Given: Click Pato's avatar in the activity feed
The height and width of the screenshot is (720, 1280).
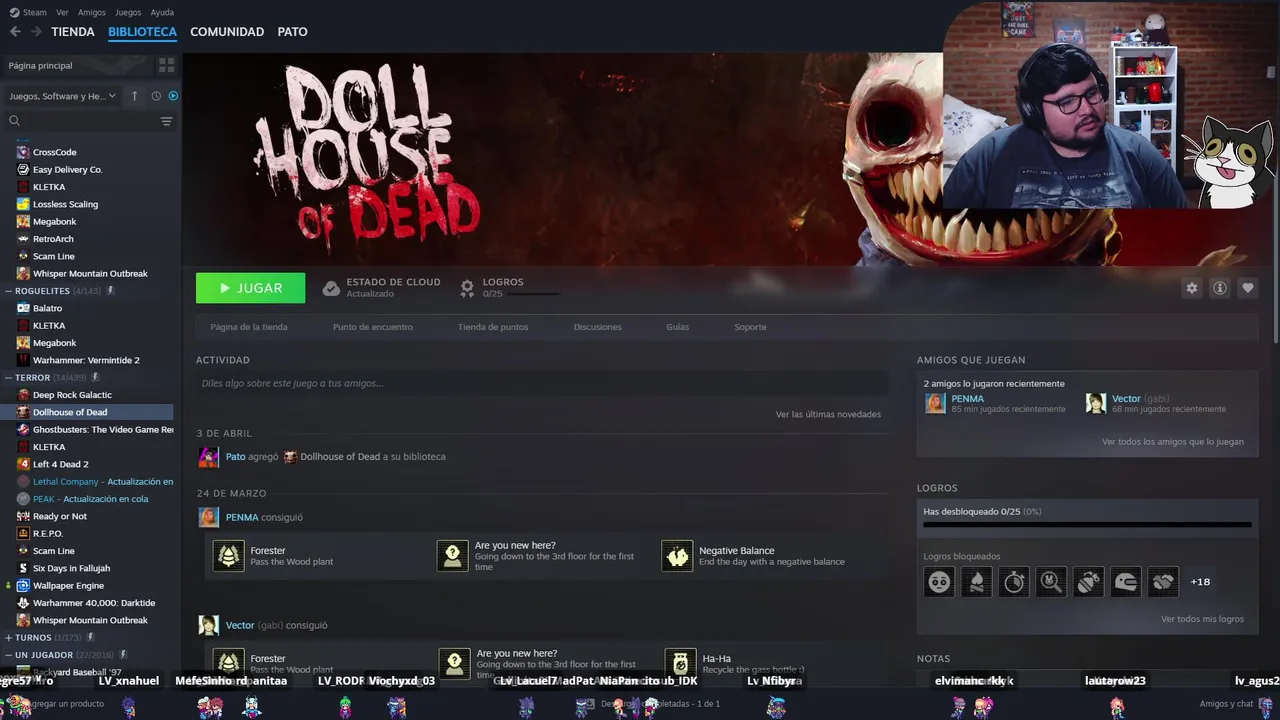Looking at the screenshot, I should coord(209,457).
